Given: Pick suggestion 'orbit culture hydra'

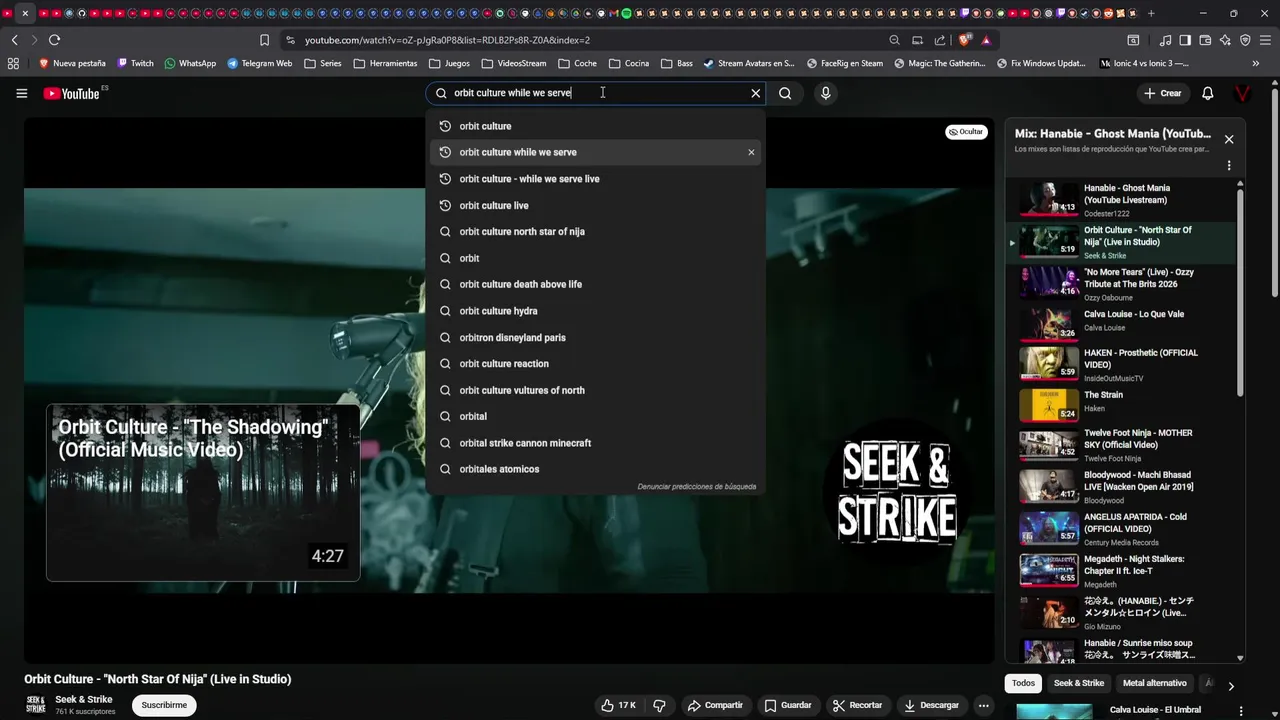Looking at the screenshot, I should 596,311.
